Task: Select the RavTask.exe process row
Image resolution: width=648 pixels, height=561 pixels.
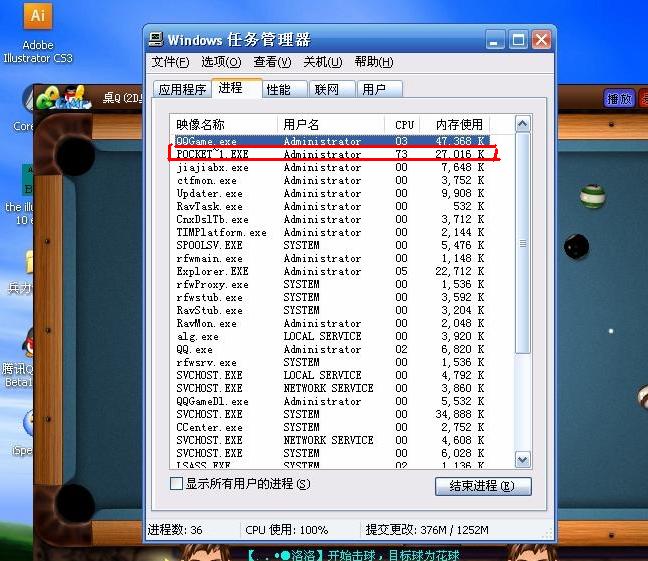Action: (x=330, y=206)
